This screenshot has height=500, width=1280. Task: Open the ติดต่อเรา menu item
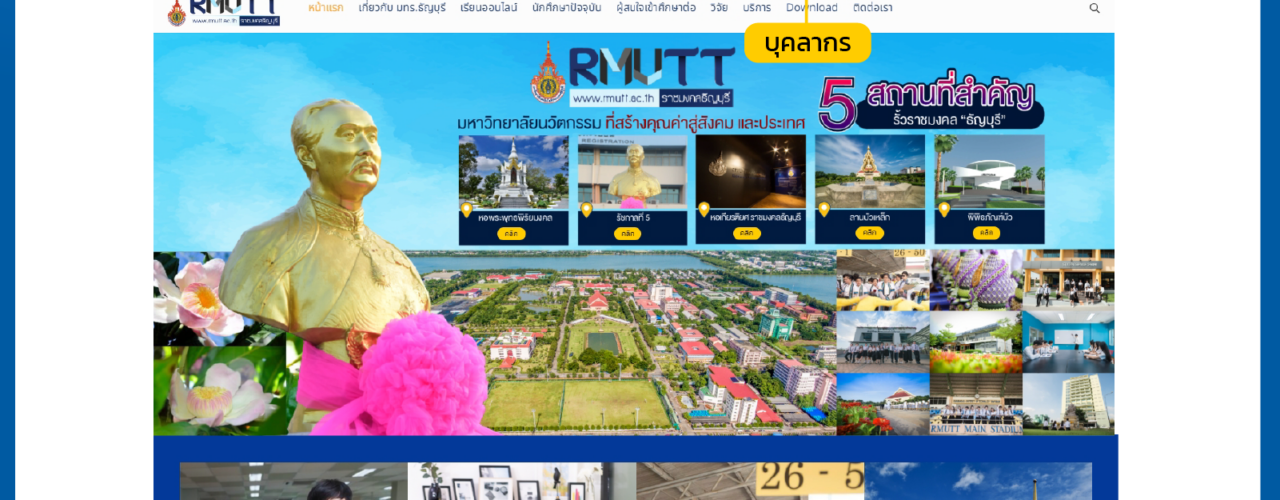tap(873, 8)
